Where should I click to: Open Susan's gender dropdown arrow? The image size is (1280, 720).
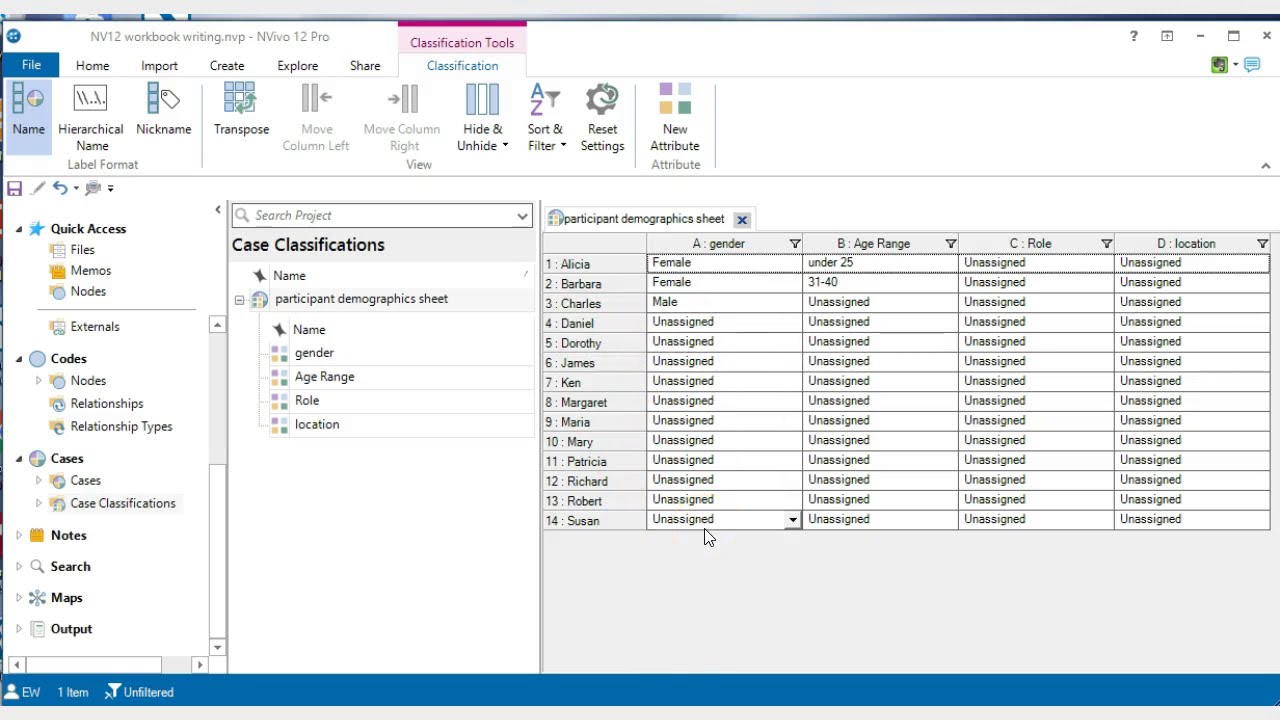click(x=793, y=520)
